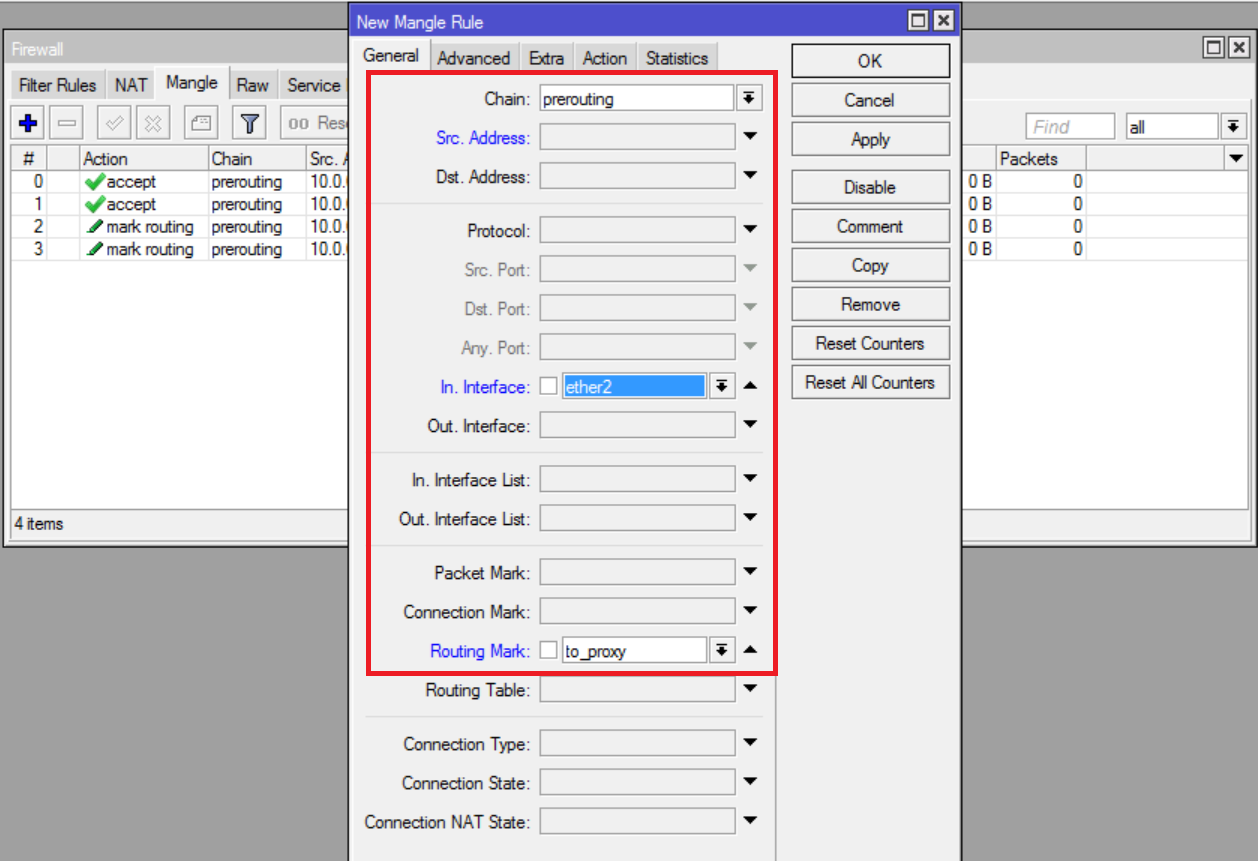Open the Raw tab in Firewall window
The image size is (1258, 861).
pos(253,85)
